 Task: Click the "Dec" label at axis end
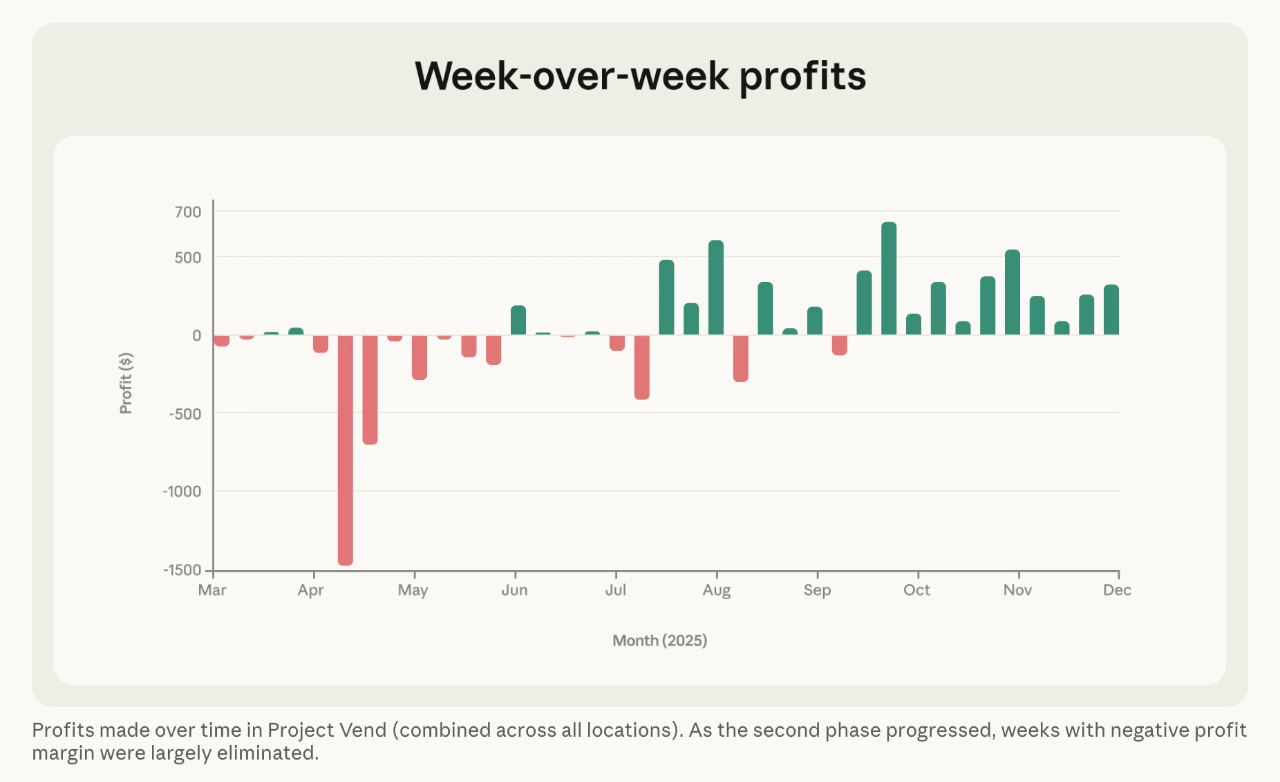1117,591
